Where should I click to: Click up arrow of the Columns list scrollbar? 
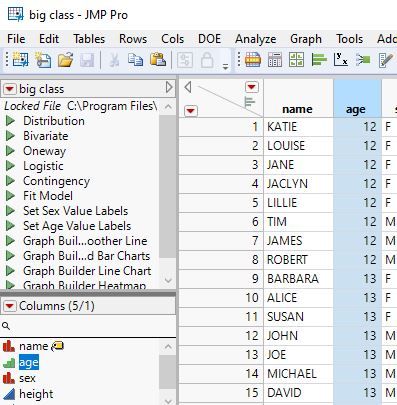click(x=168, y=347)
